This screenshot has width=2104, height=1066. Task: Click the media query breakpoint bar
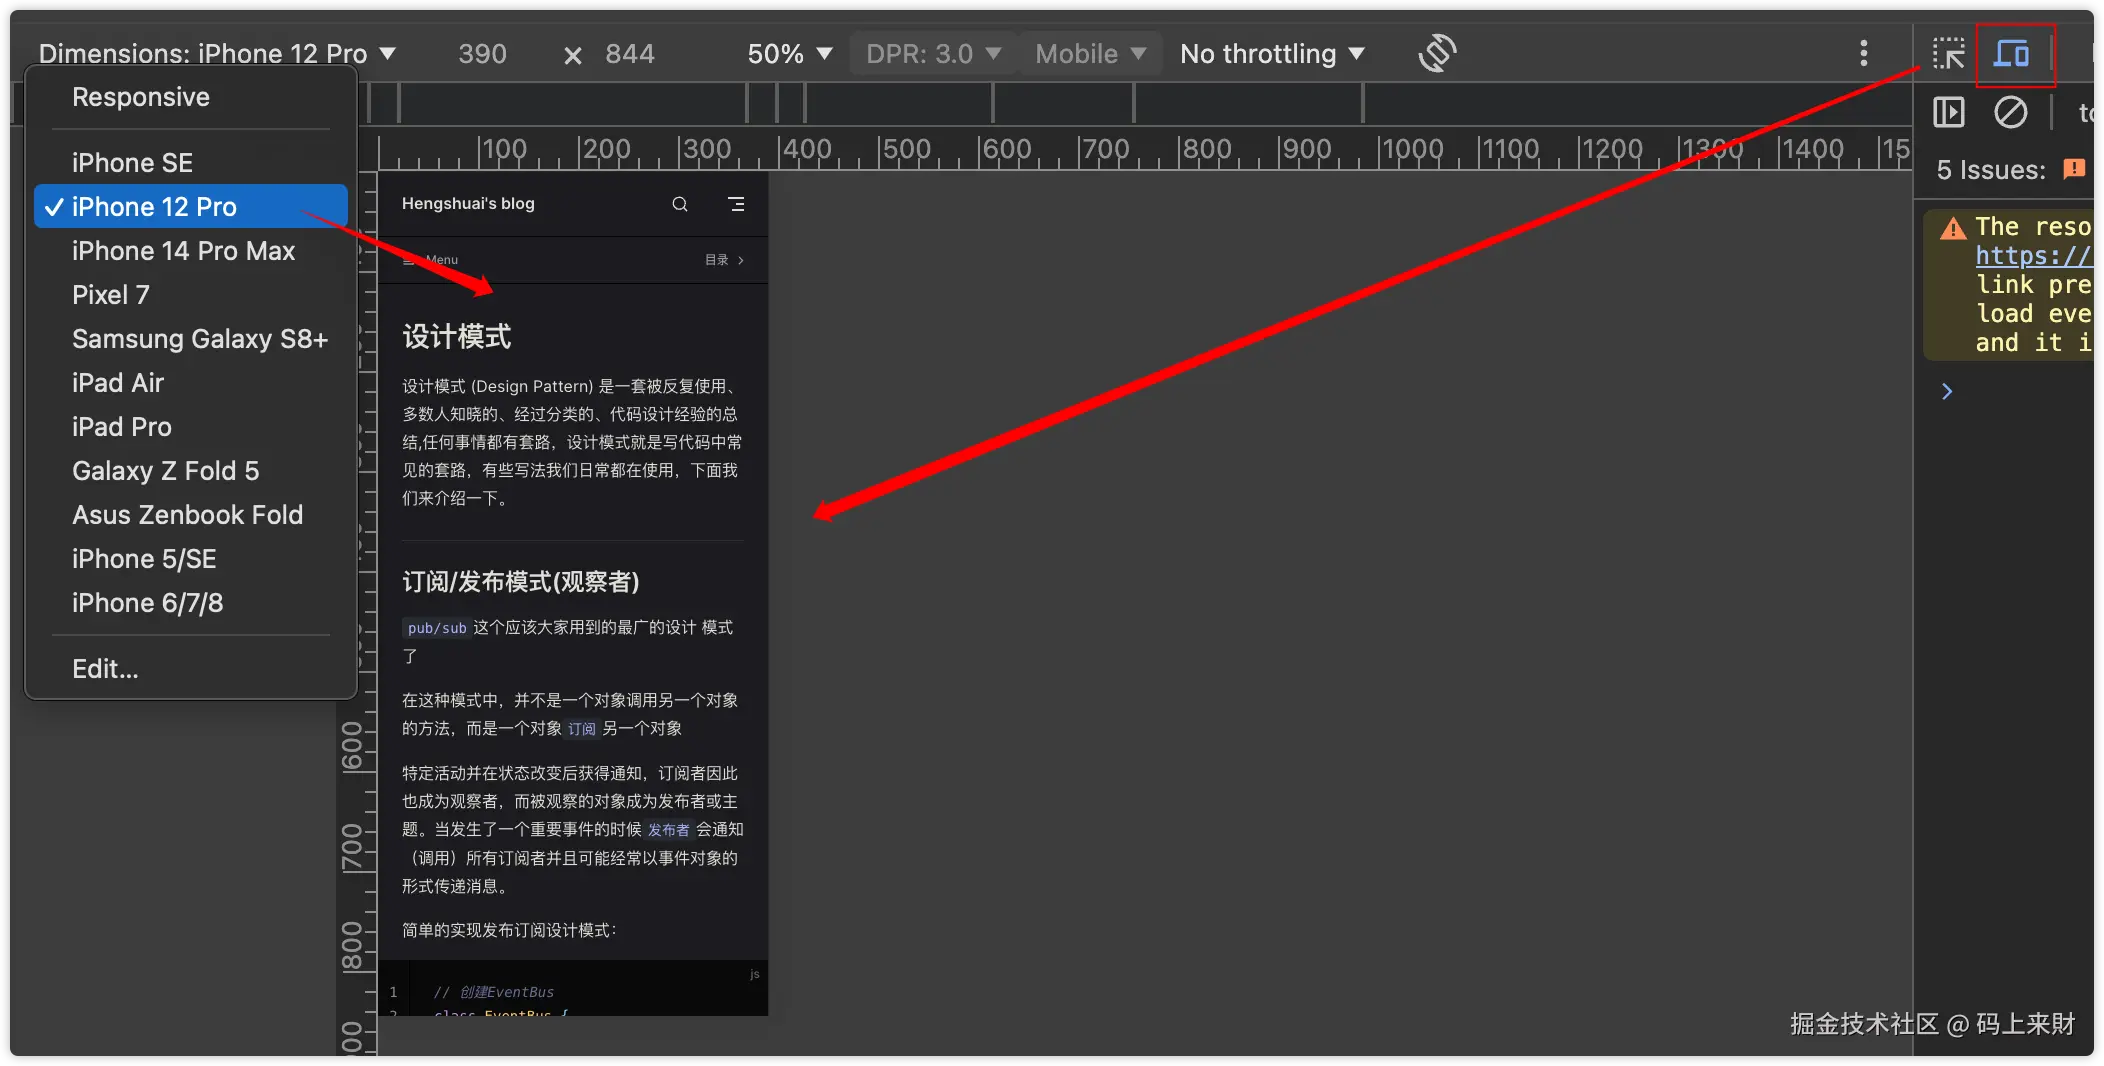[x=1135, y=104]
